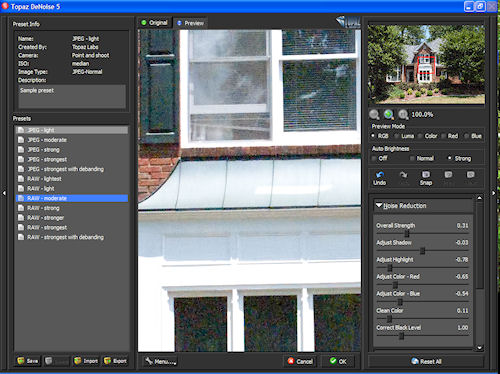This screenshot has height=374, width=500.
Task: Switch to the Original view tab
Action: pyautogui.click(x=154, y=23)
